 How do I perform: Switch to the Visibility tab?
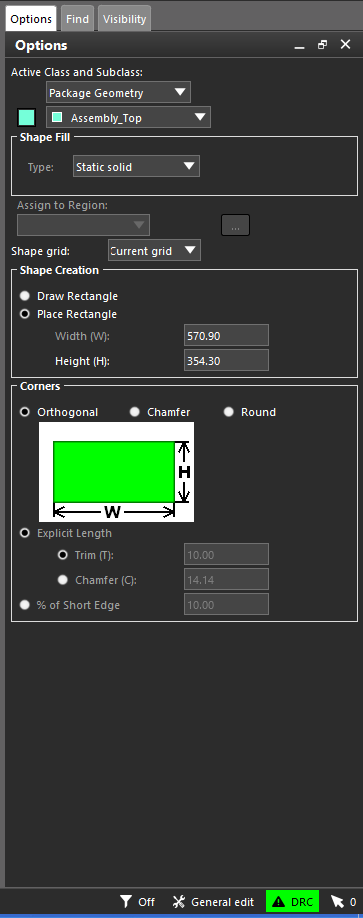(x=124, y=19)
